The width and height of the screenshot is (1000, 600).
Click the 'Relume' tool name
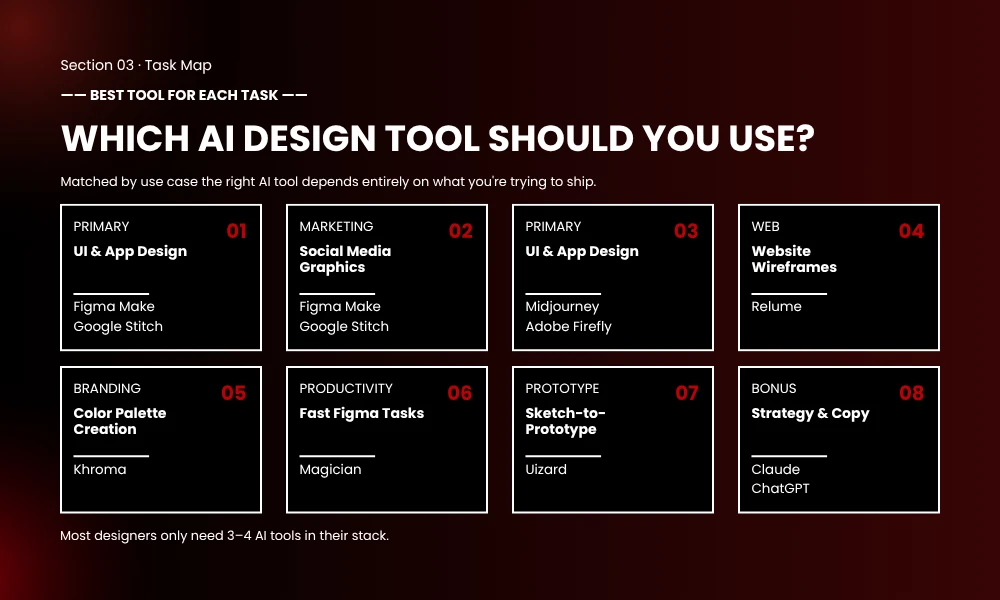point(776,307)
